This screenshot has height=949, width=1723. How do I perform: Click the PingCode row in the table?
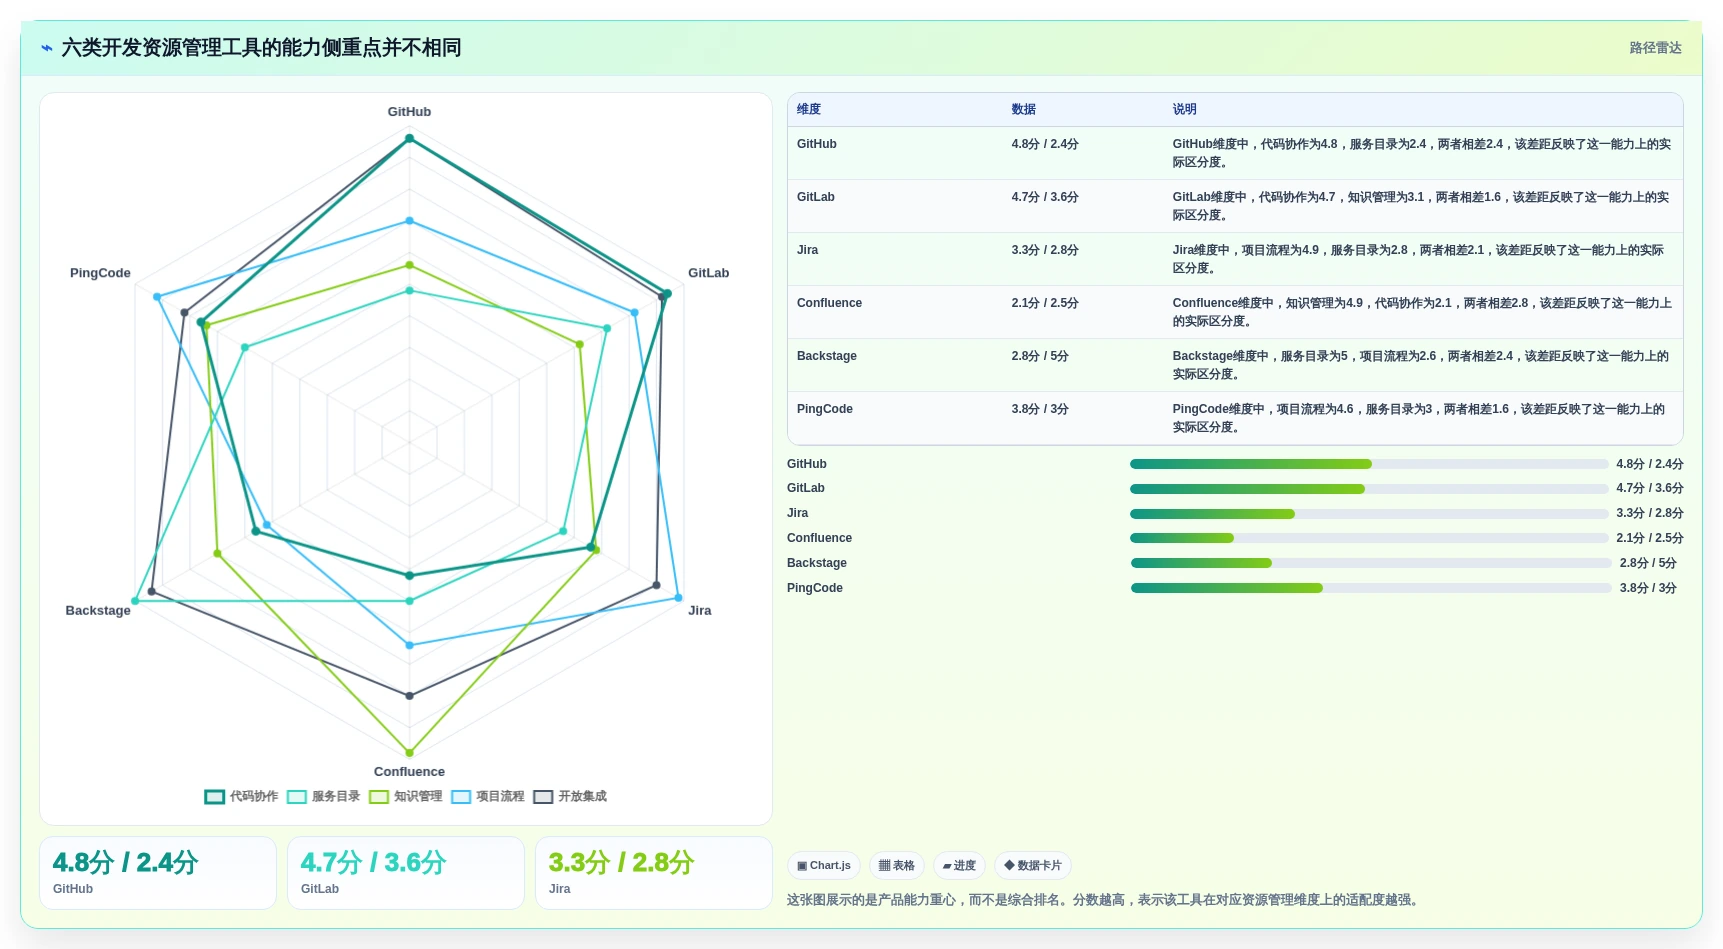(1235, 418)
